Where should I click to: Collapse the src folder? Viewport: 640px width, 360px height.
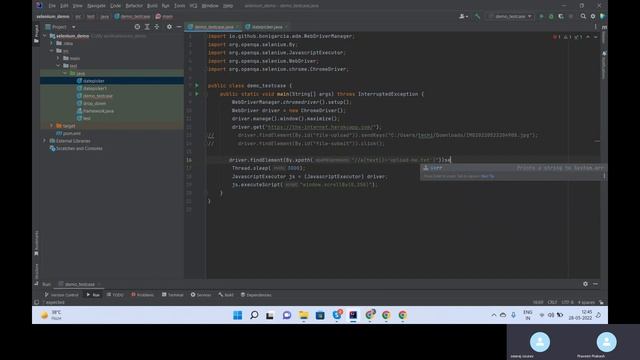52,51
